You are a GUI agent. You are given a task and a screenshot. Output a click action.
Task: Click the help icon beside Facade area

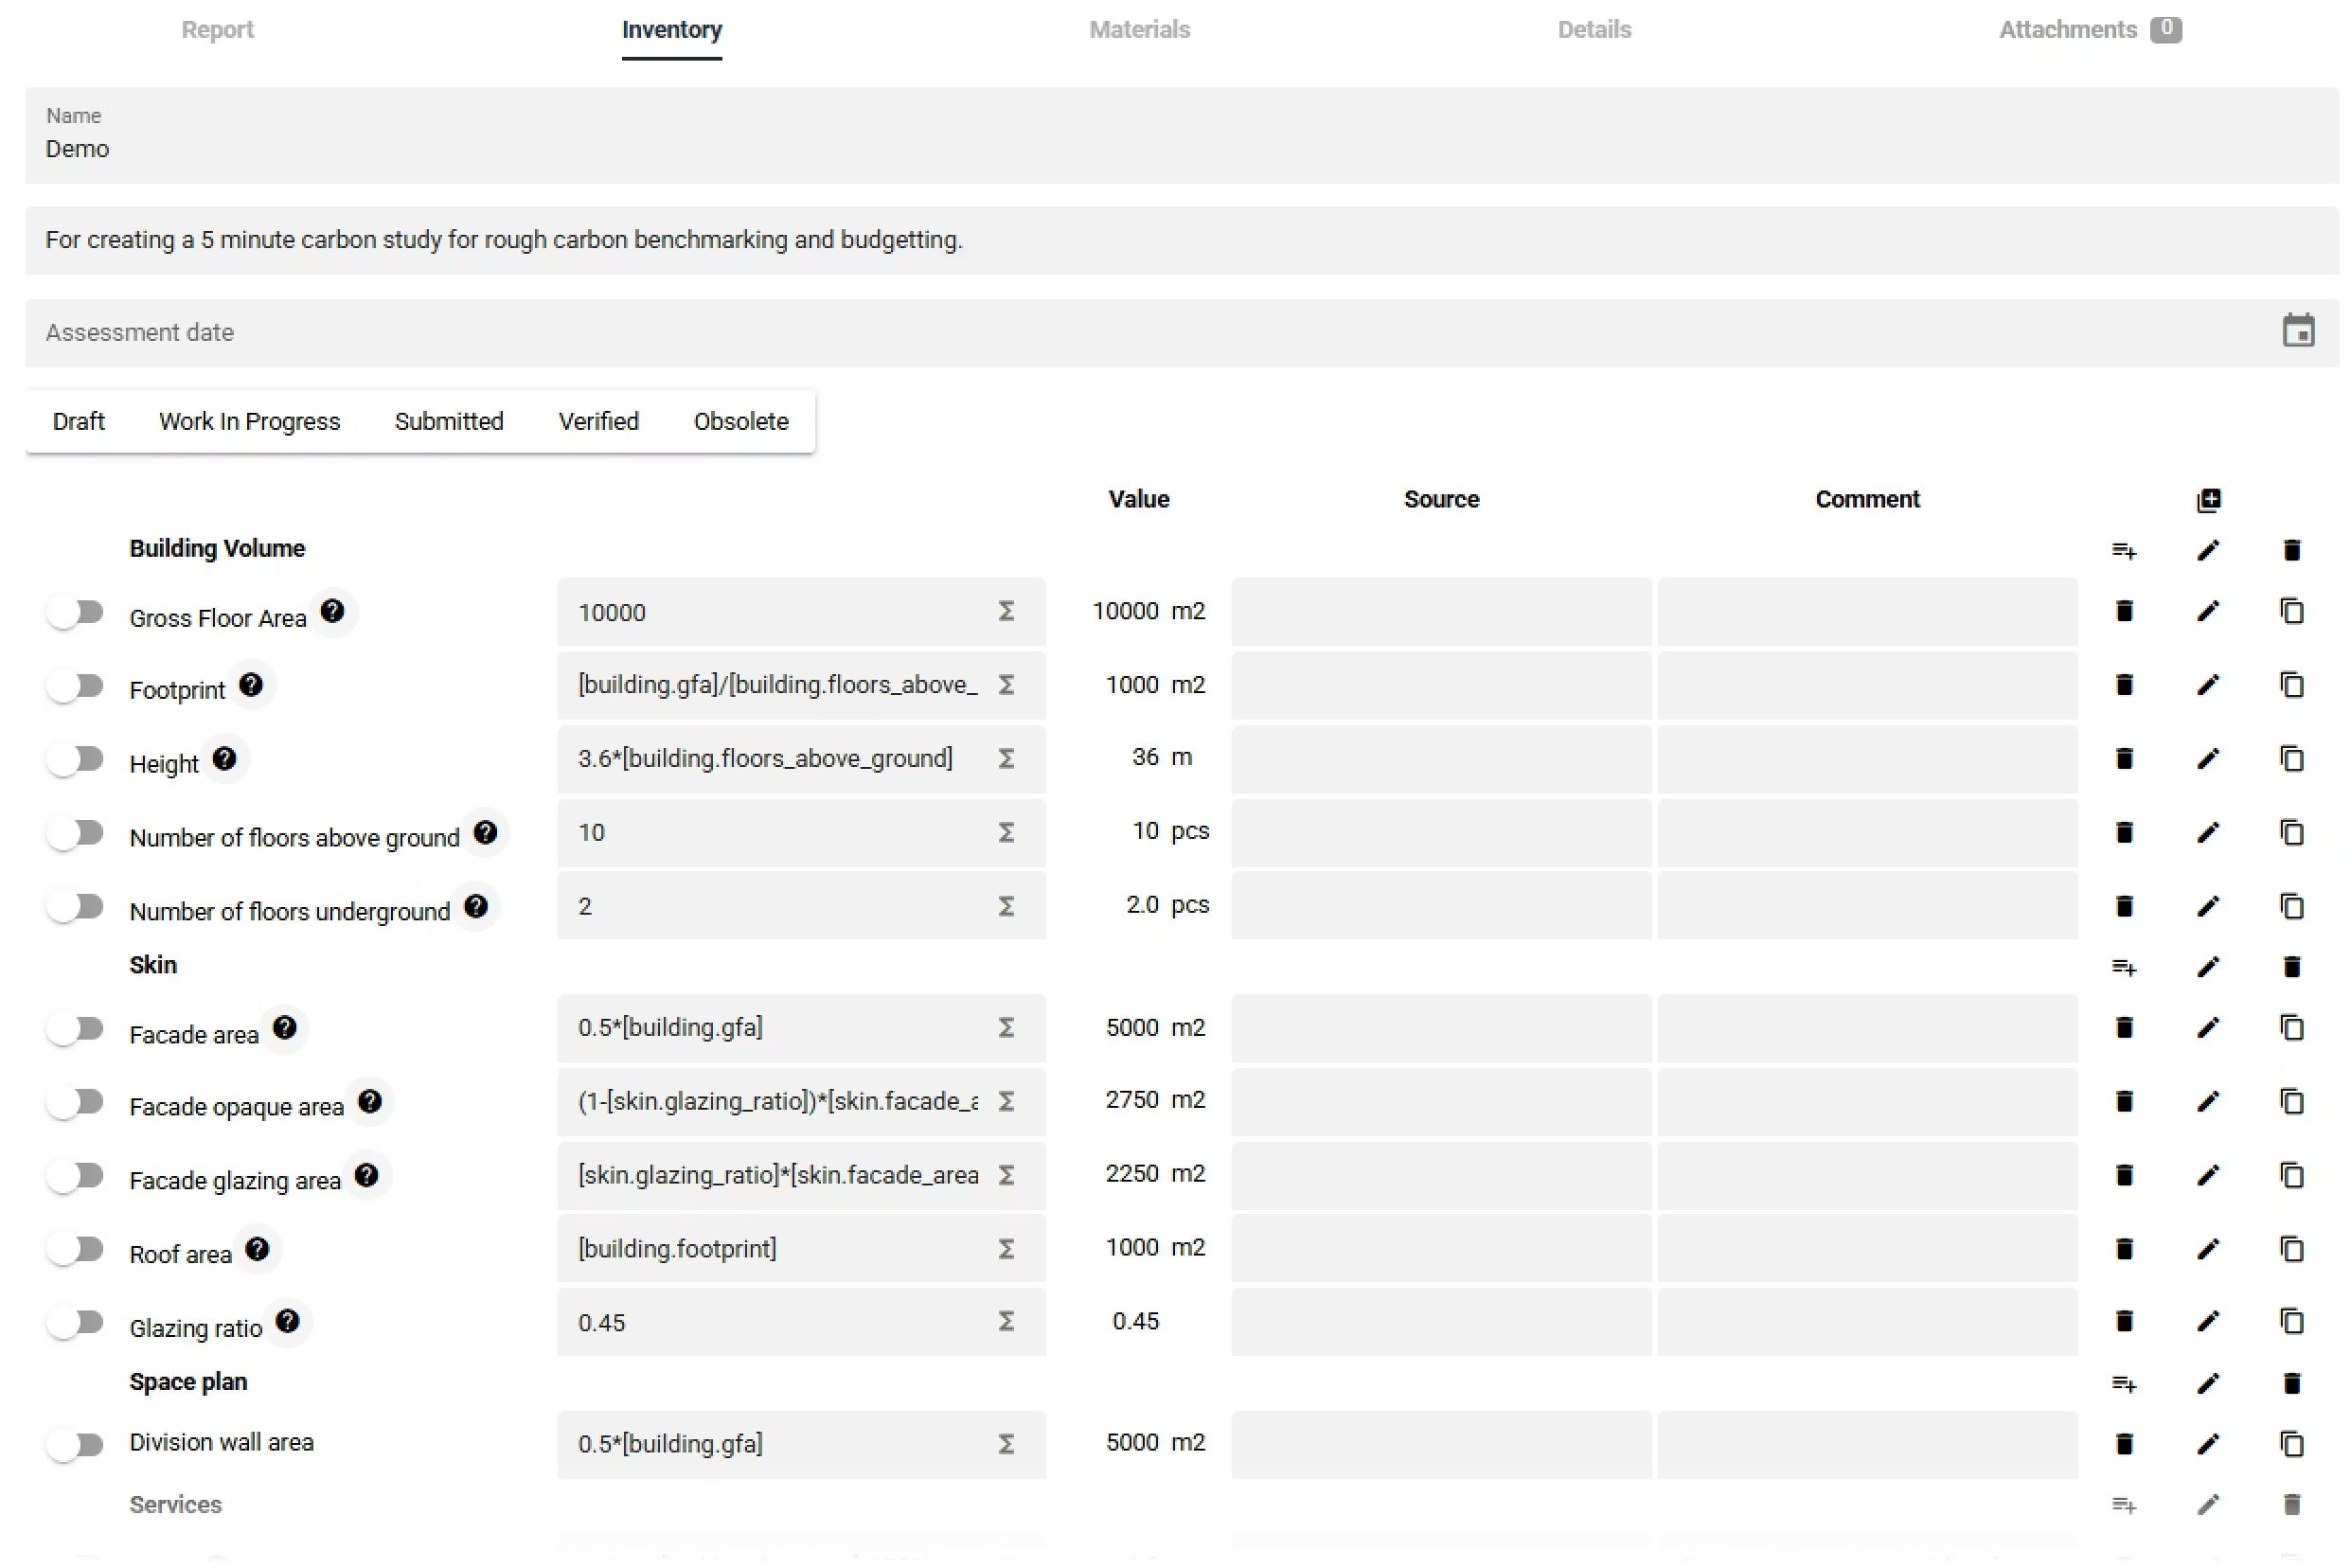click(284, 1027)
